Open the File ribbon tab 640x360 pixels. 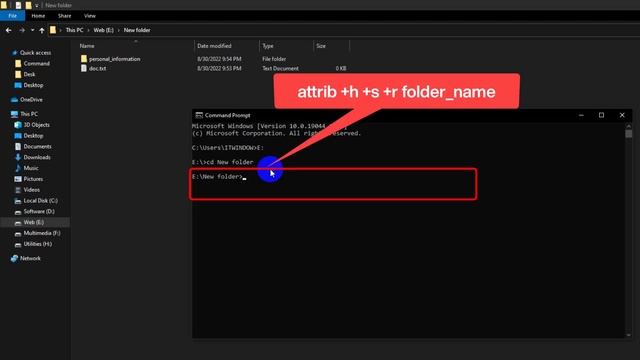coord(12,16)
